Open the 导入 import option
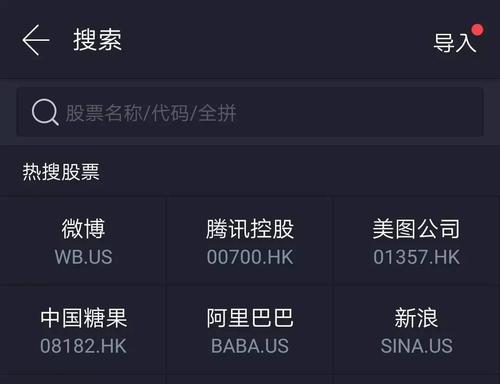Viewport: 500px width, 384px height. (x=455, y=43)
